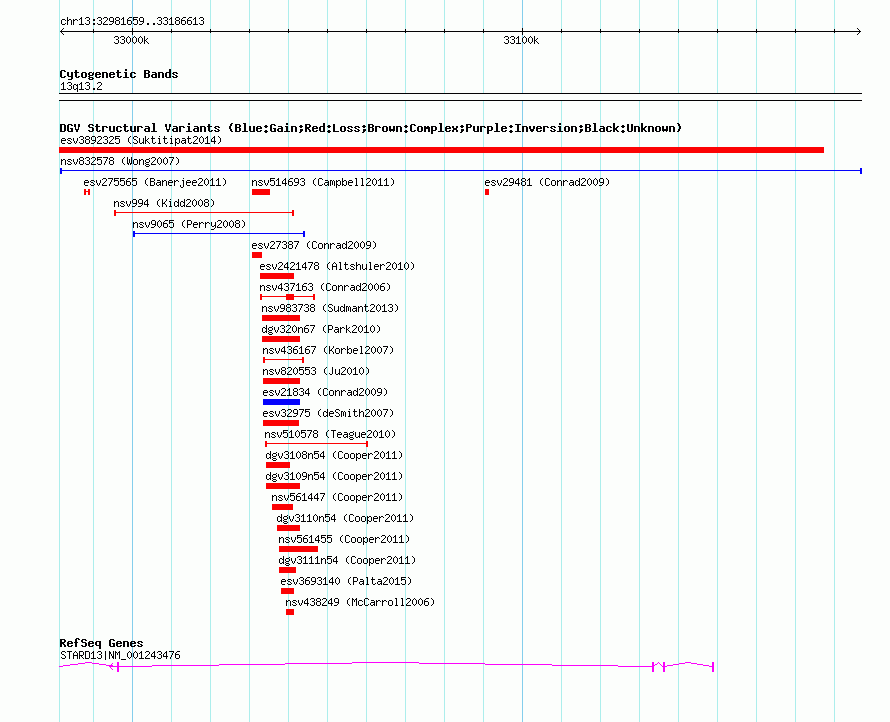This screenshot has width=890, height=722.
Task: Open the nsv832578 (Wong2007) variant label
Action: (120, 161)
